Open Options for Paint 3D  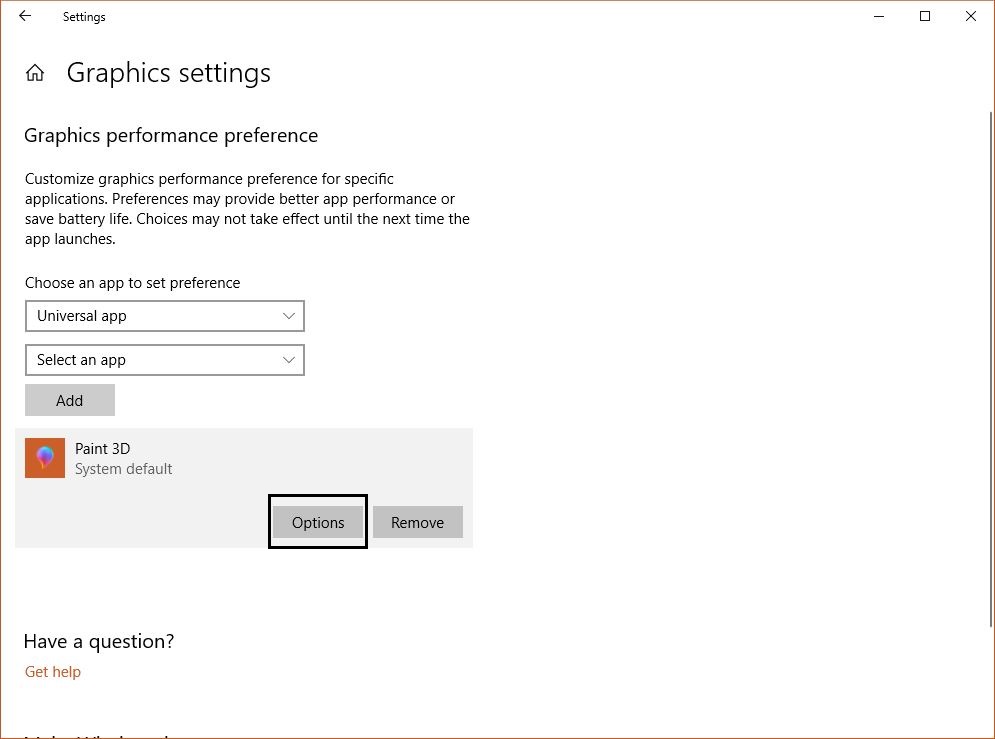click(318, 522)
